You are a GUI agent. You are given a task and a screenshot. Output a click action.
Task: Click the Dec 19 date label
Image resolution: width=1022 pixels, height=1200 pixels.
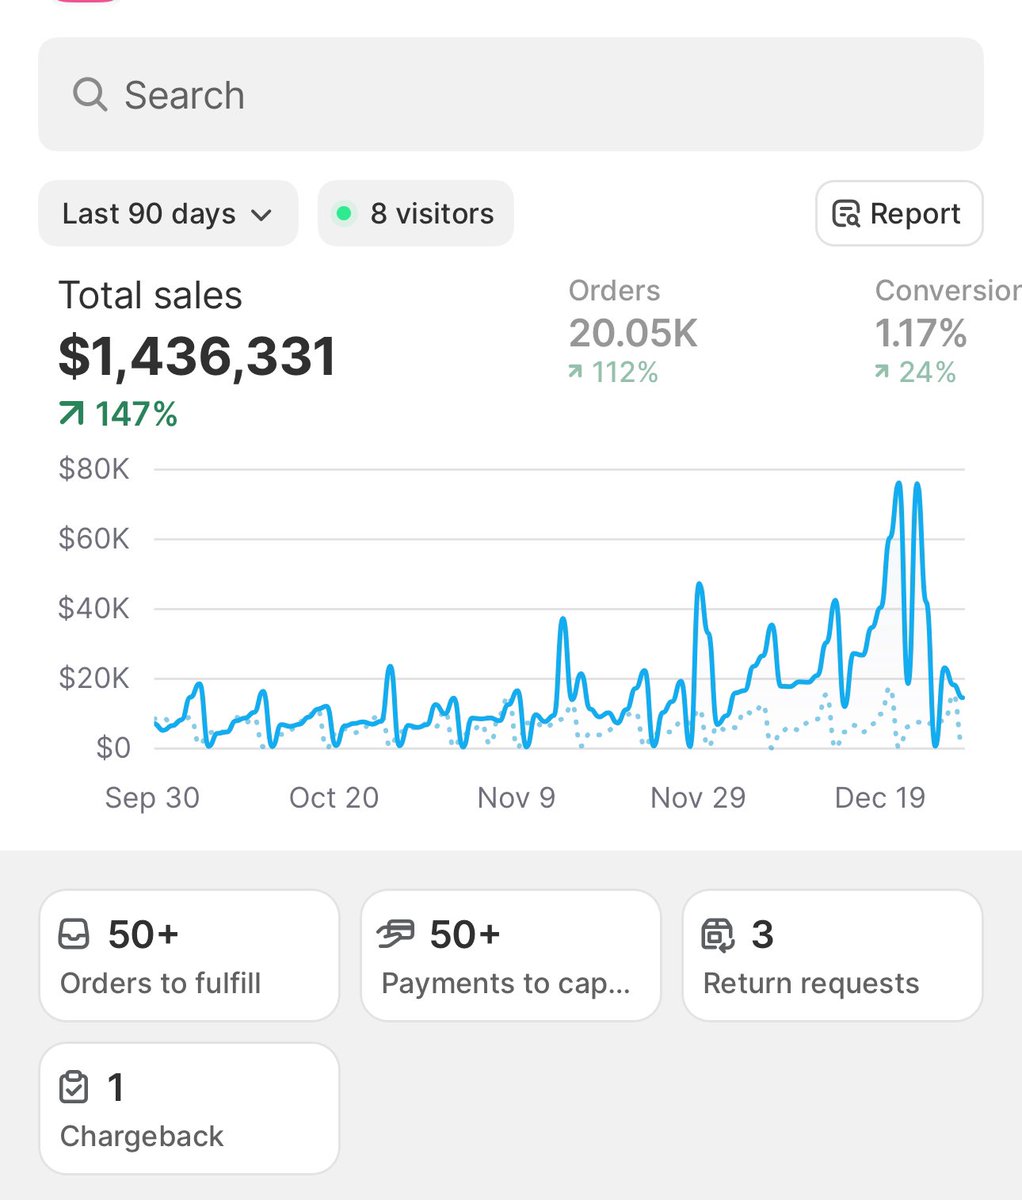pos(880,798)
